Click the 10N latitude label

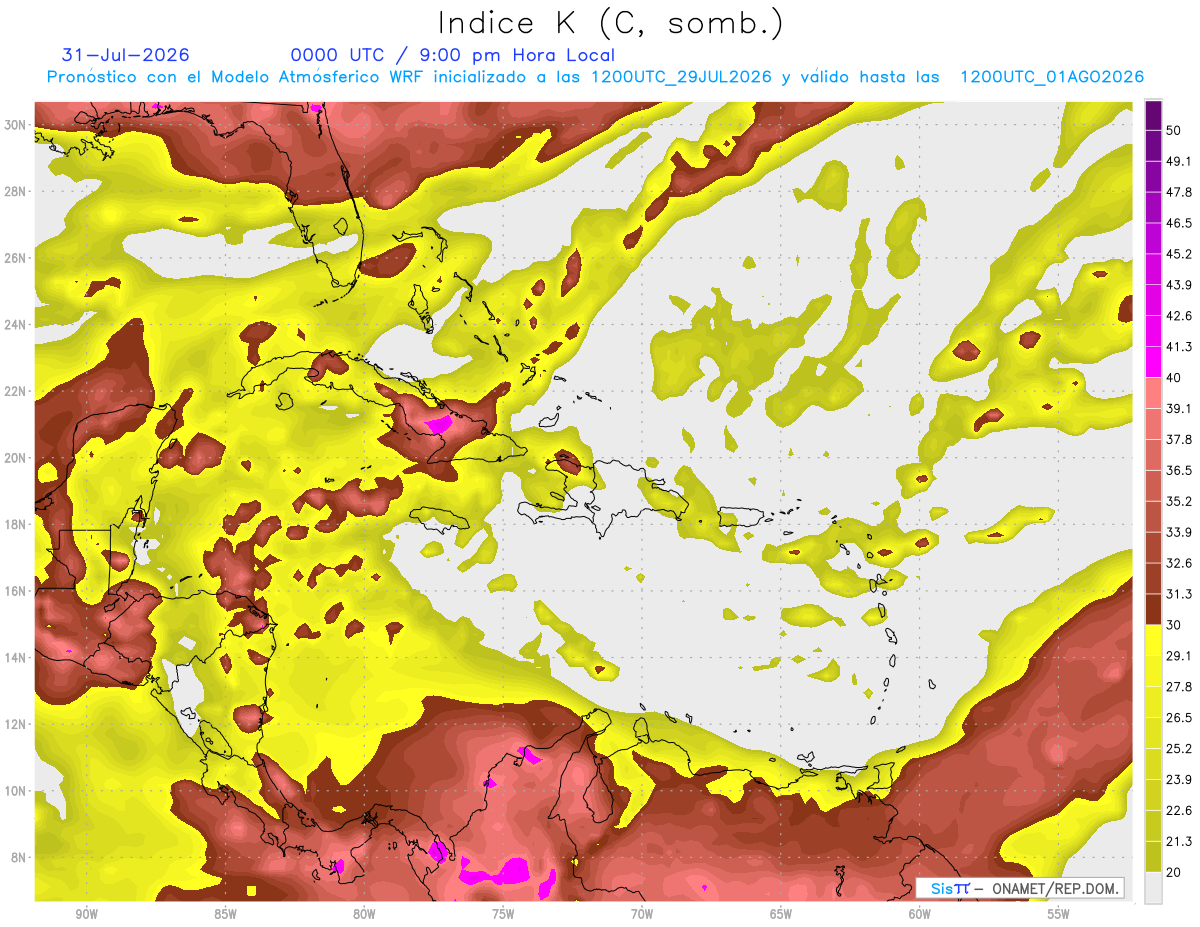click(17, 791)
